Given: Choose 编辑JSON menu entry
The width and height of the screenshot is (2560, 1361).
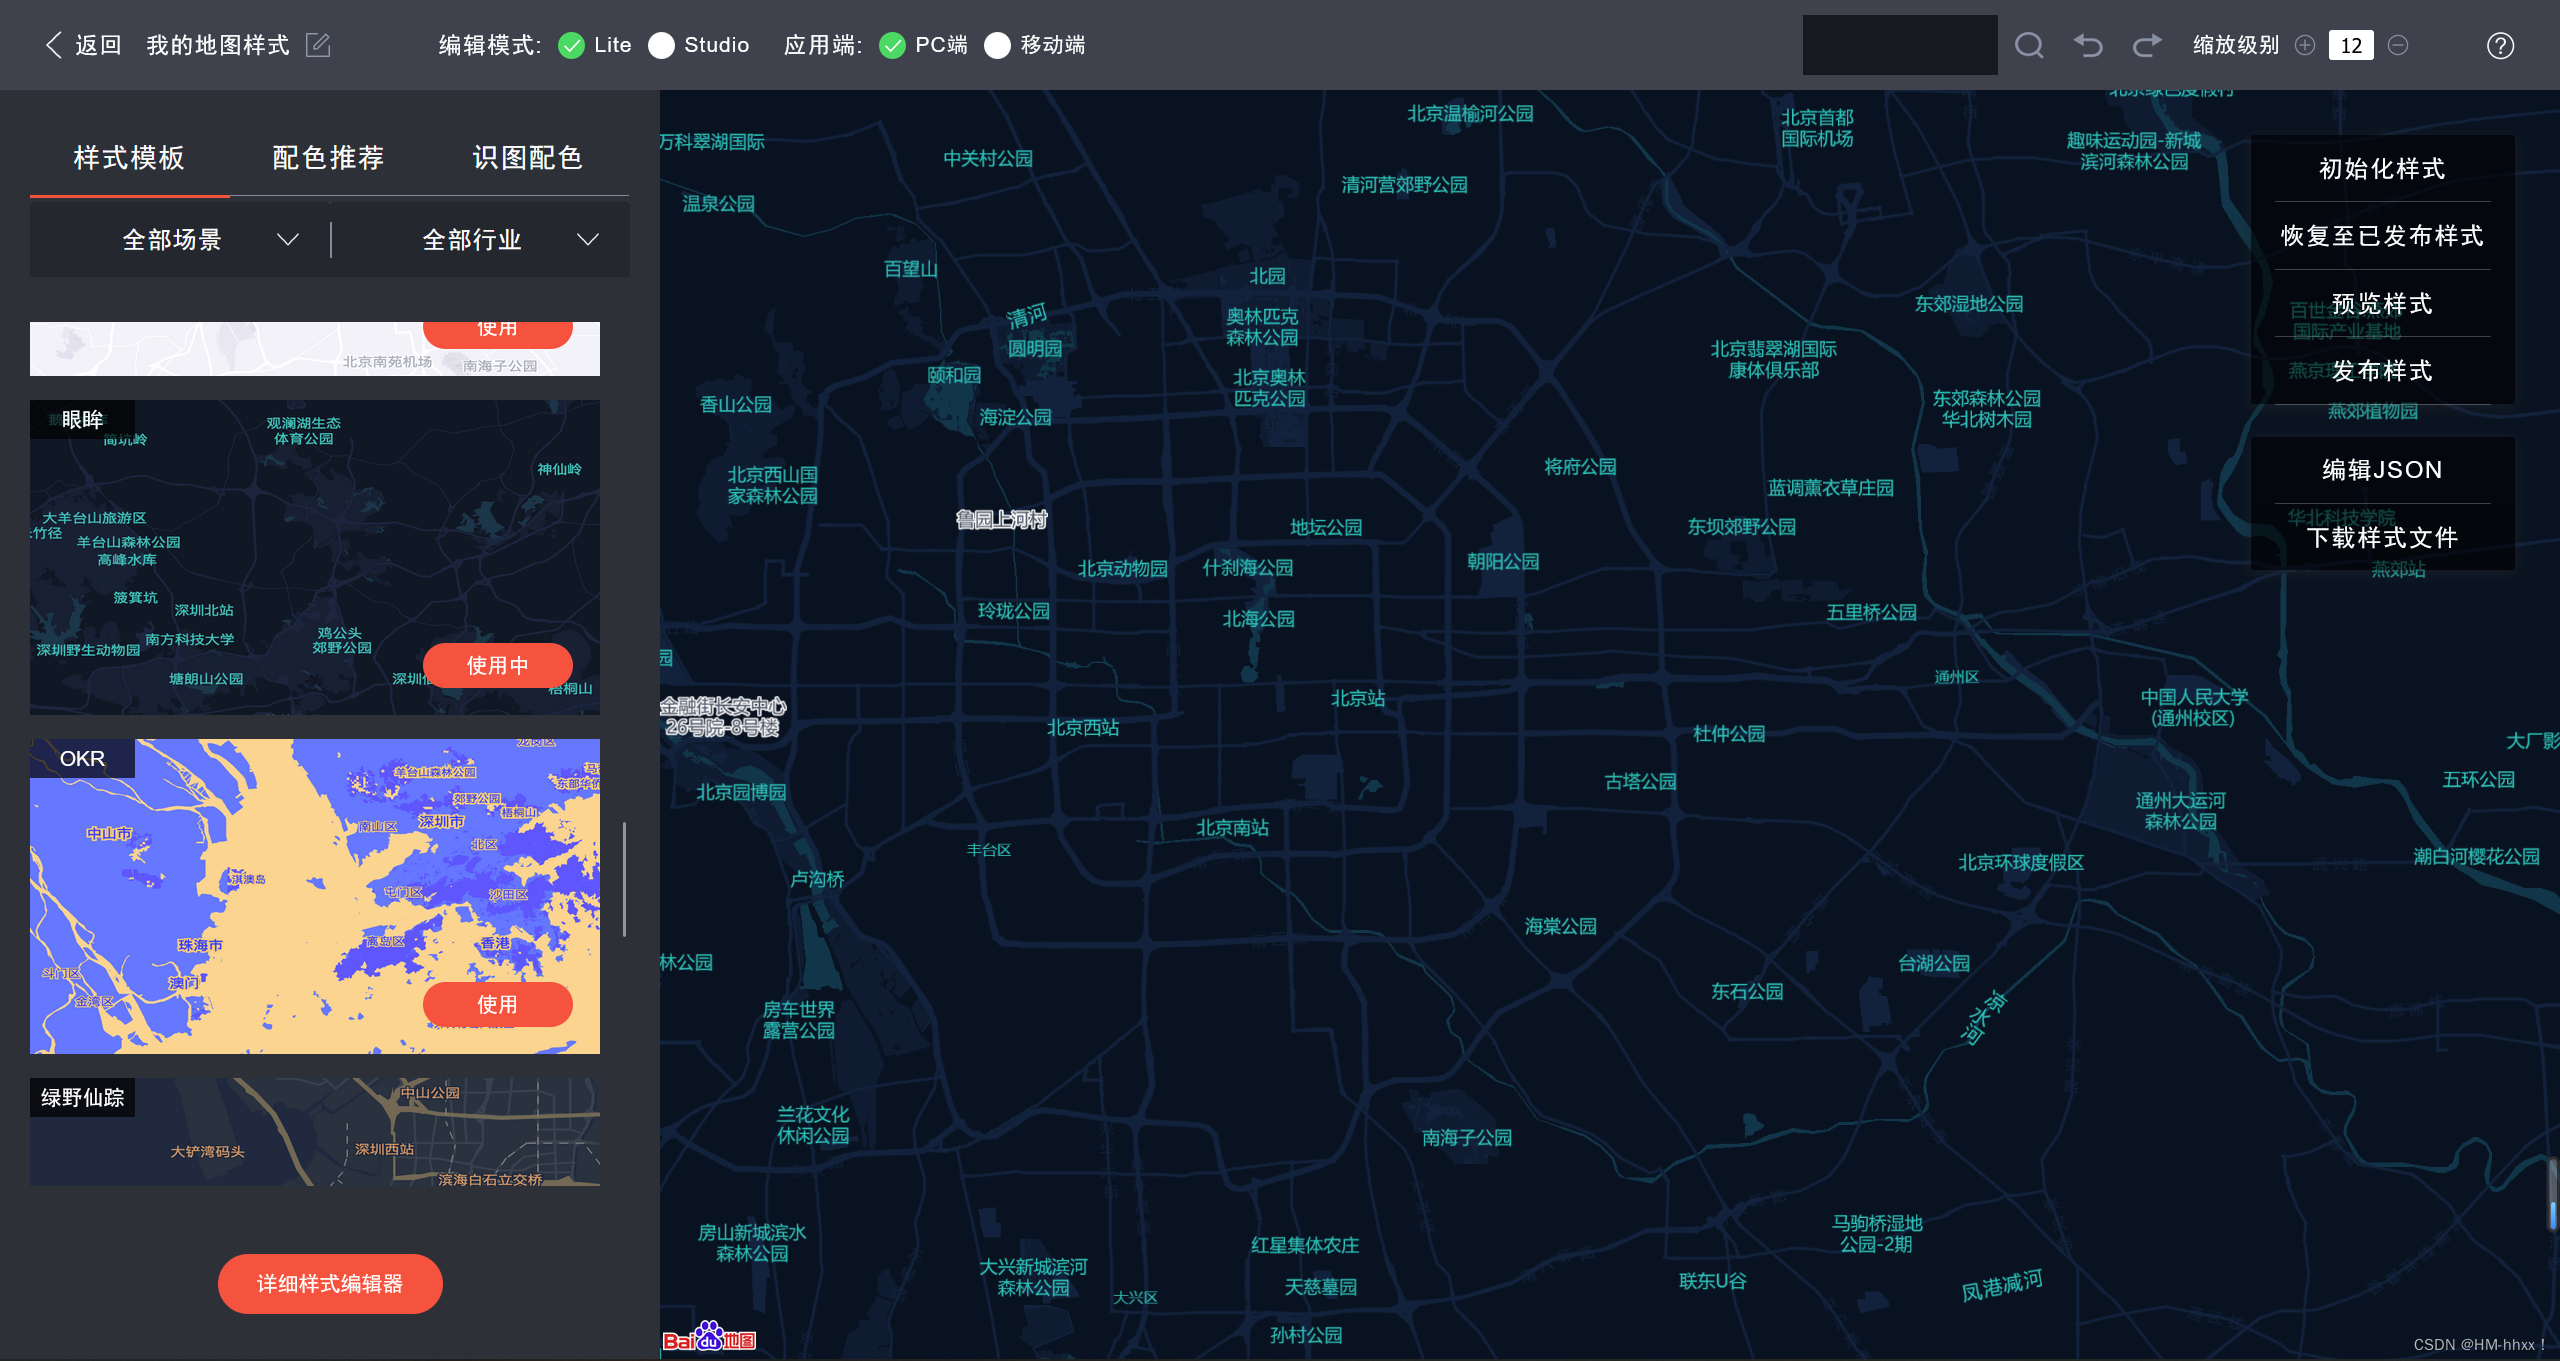Looking at the screenshot, I should [x=2382, y=470].
